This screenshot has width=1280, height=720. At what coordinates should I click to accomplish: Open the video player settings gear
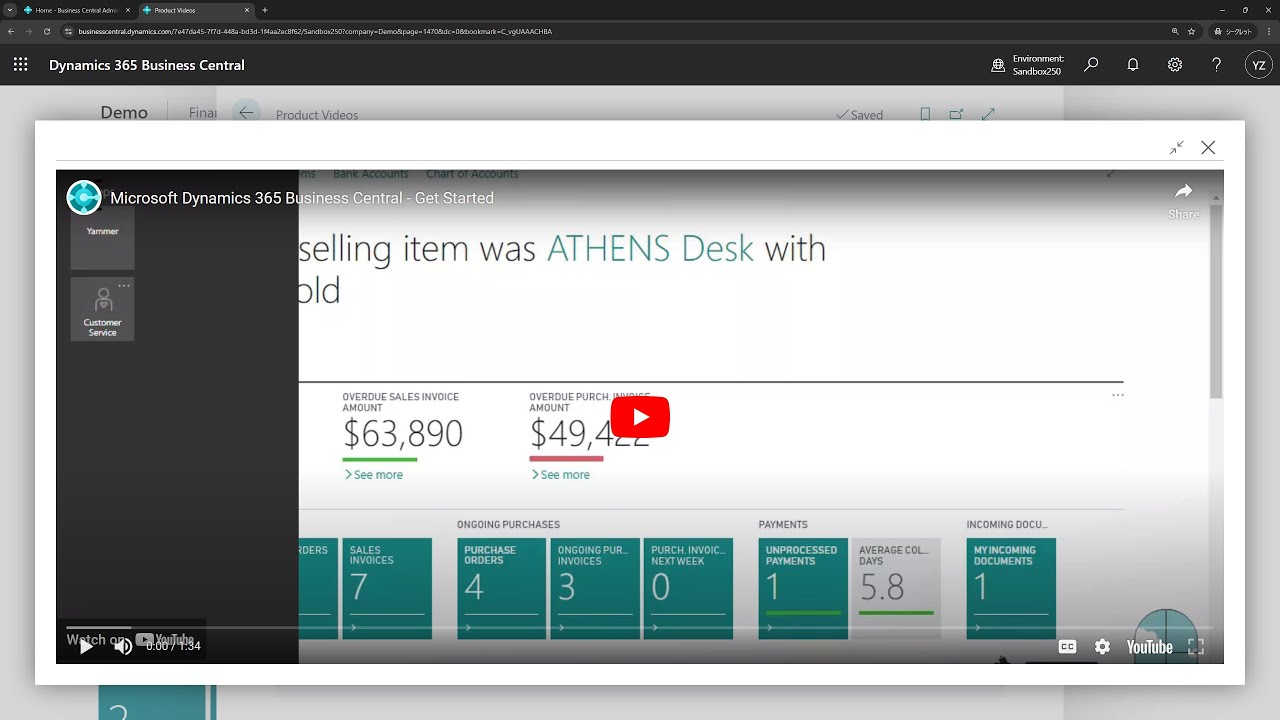[1102, 647]
